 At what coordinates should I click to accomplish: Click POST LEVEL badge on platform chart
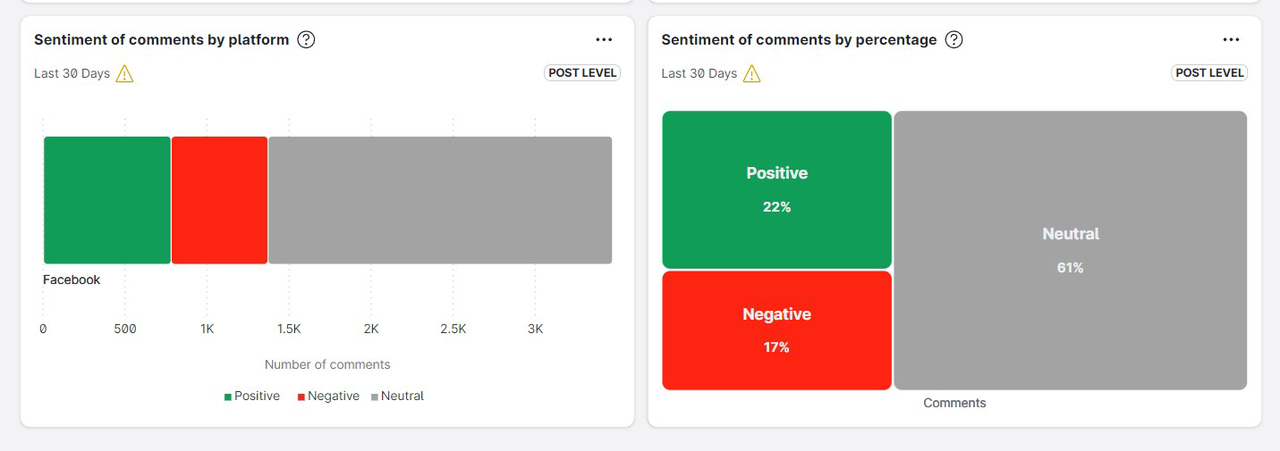(x=582, y=73)
